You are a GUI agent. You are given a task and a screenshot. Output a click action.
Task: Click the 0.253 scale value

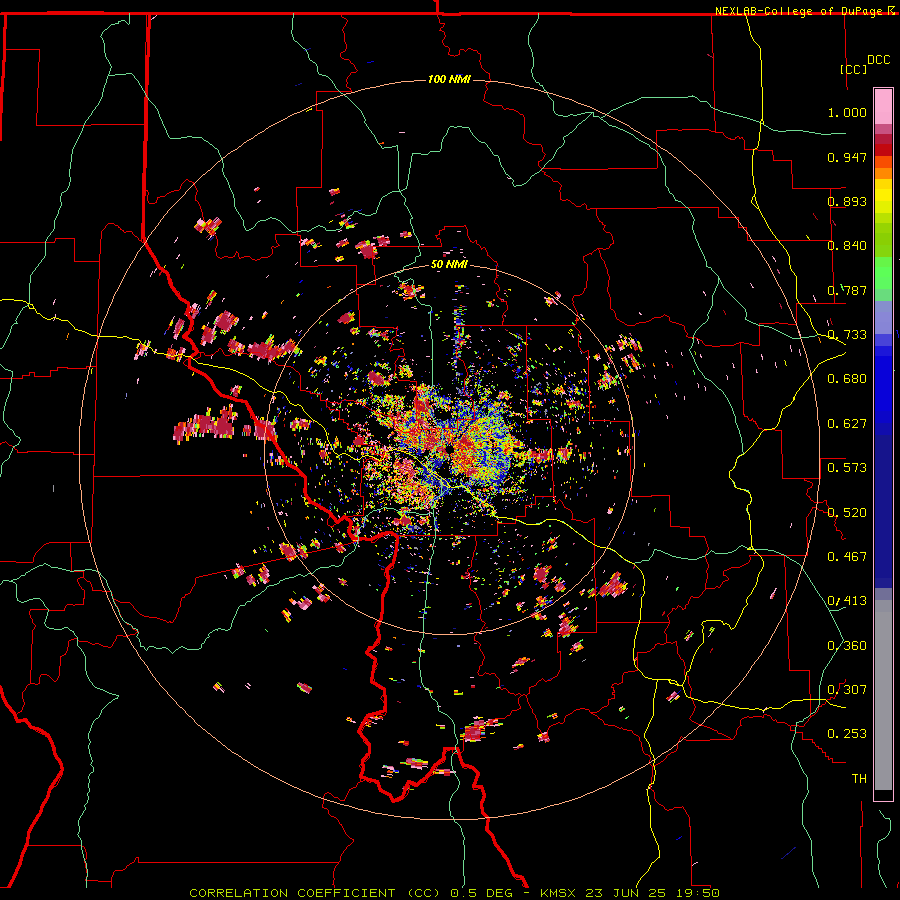click(847, 734)
